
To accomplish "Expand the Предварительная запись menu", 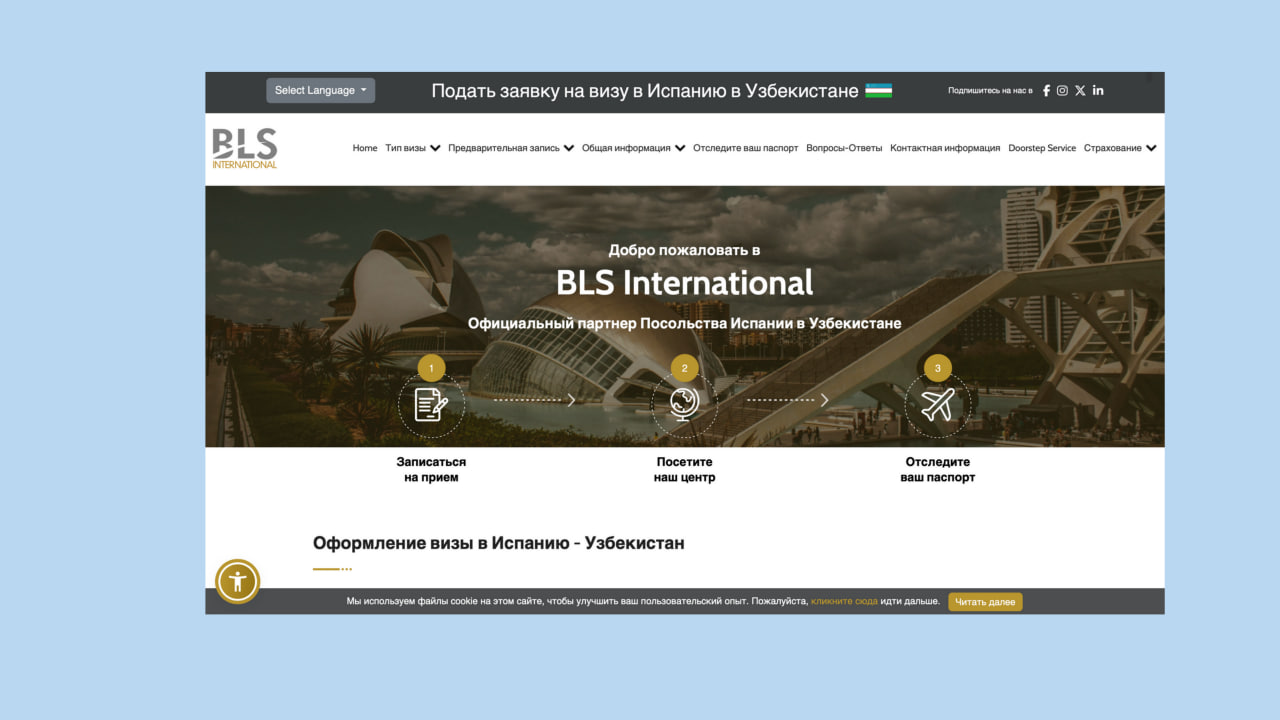I will (510, 148).
